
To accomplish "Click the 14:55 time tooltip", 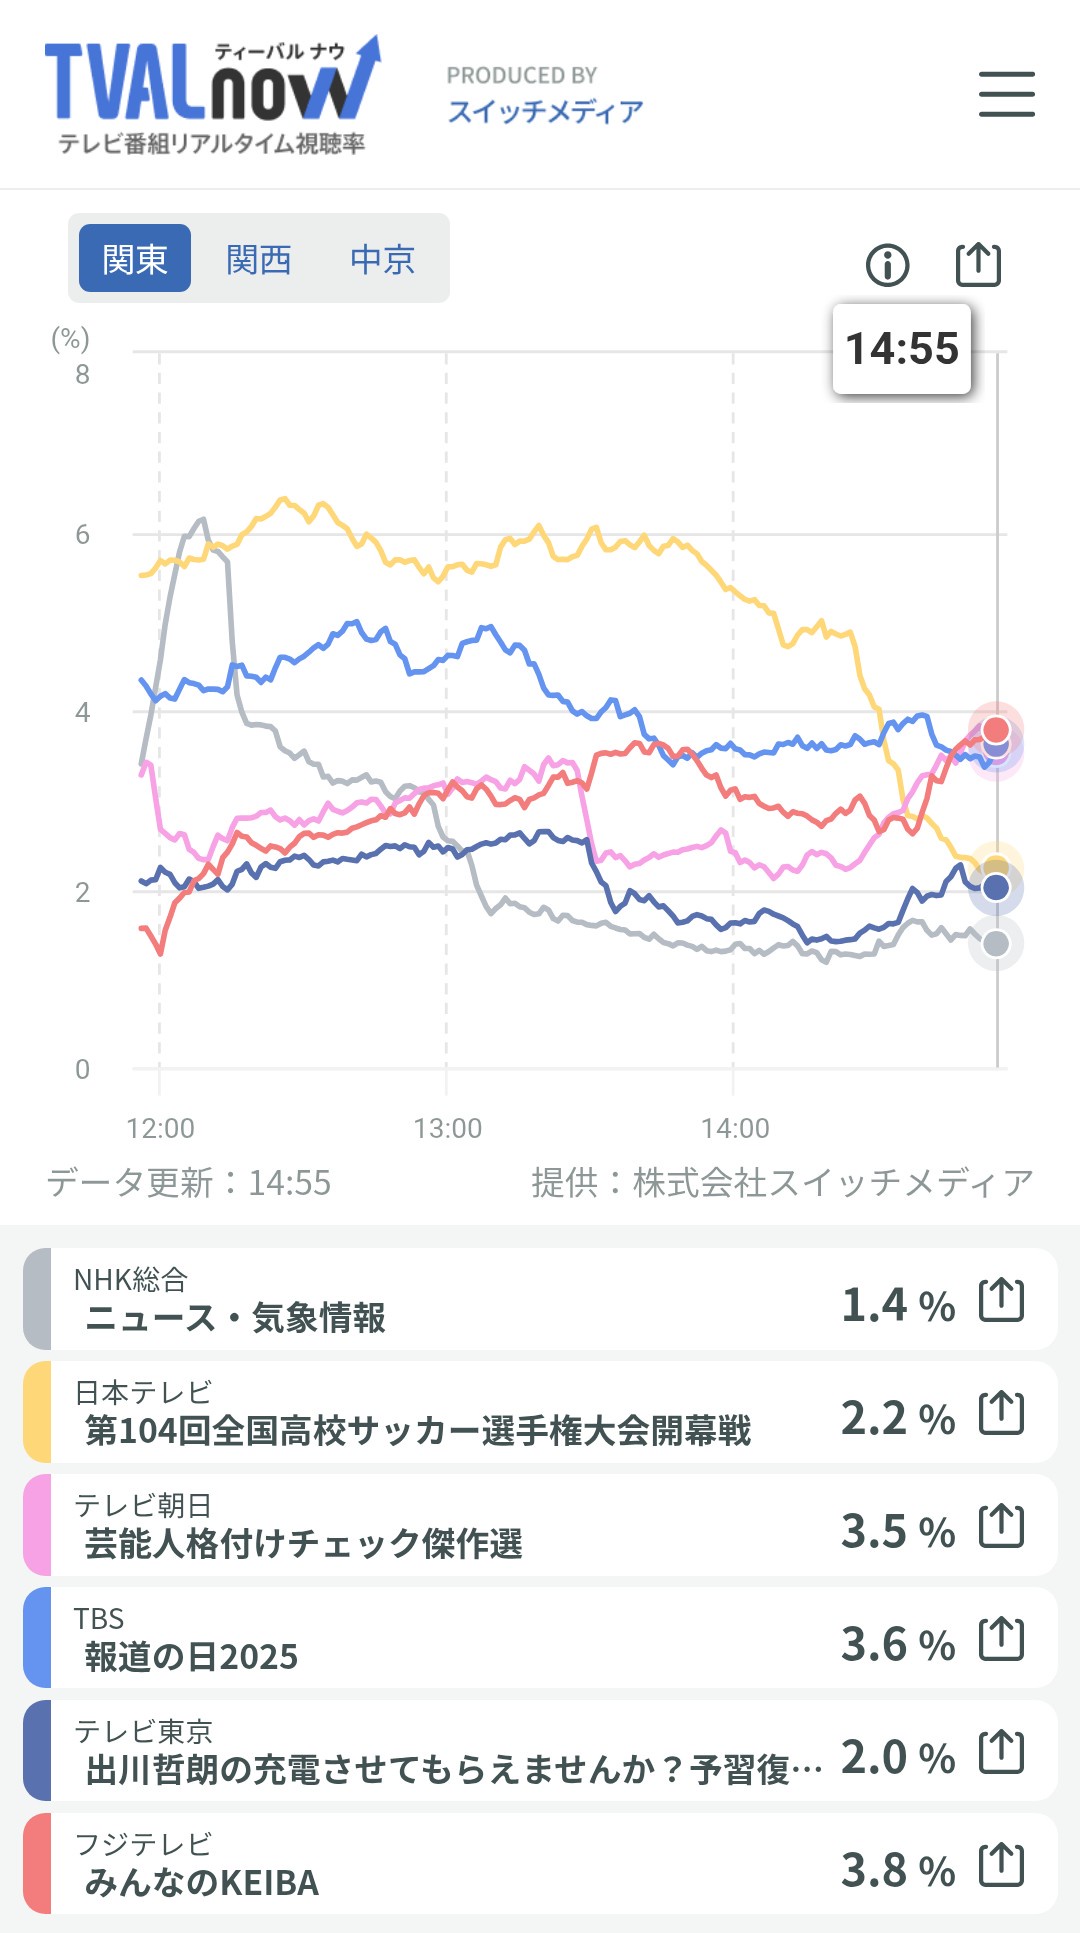I will click(902, 349).
